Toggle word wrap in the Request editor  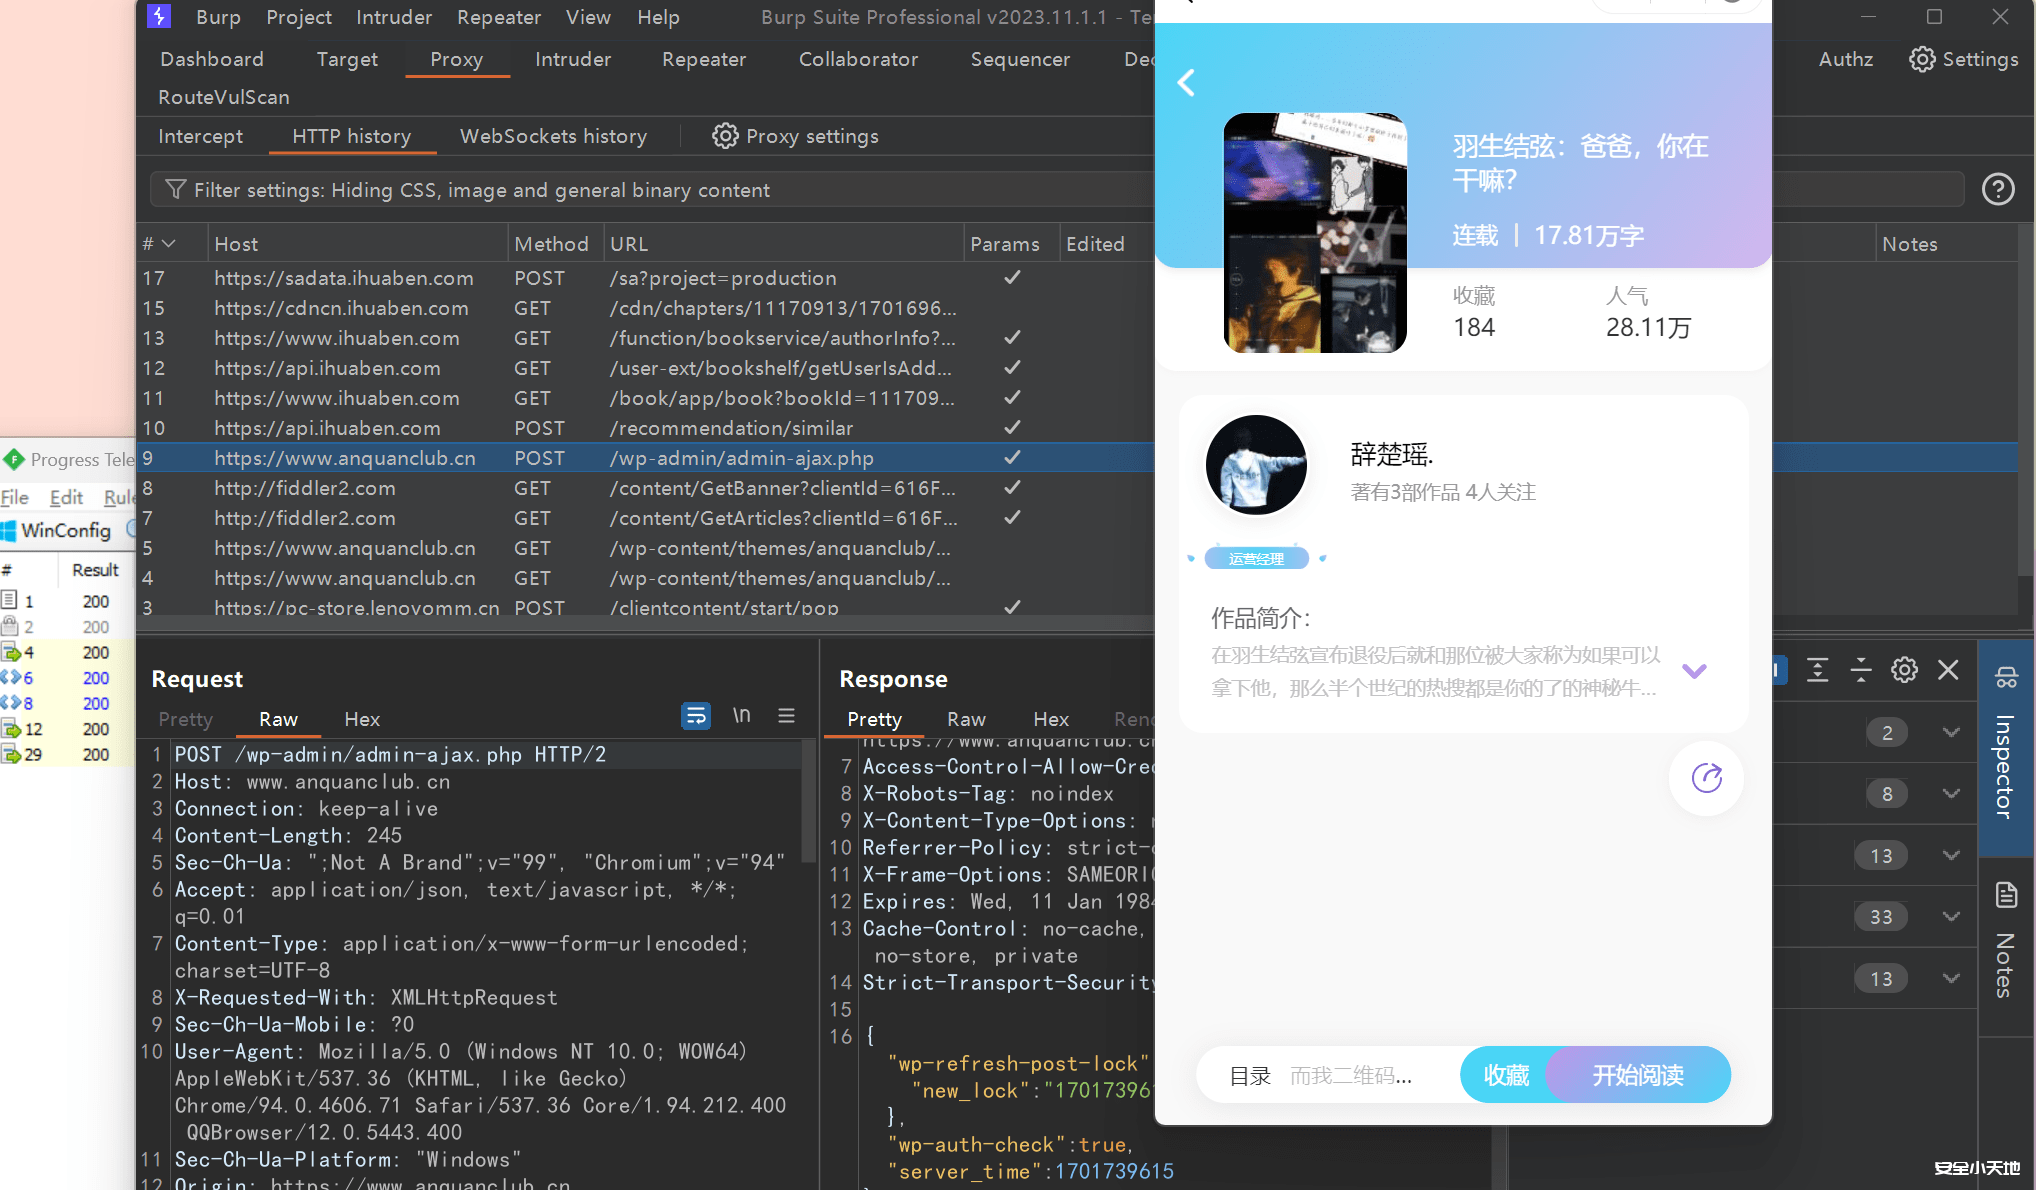click(x=696, y=716)
